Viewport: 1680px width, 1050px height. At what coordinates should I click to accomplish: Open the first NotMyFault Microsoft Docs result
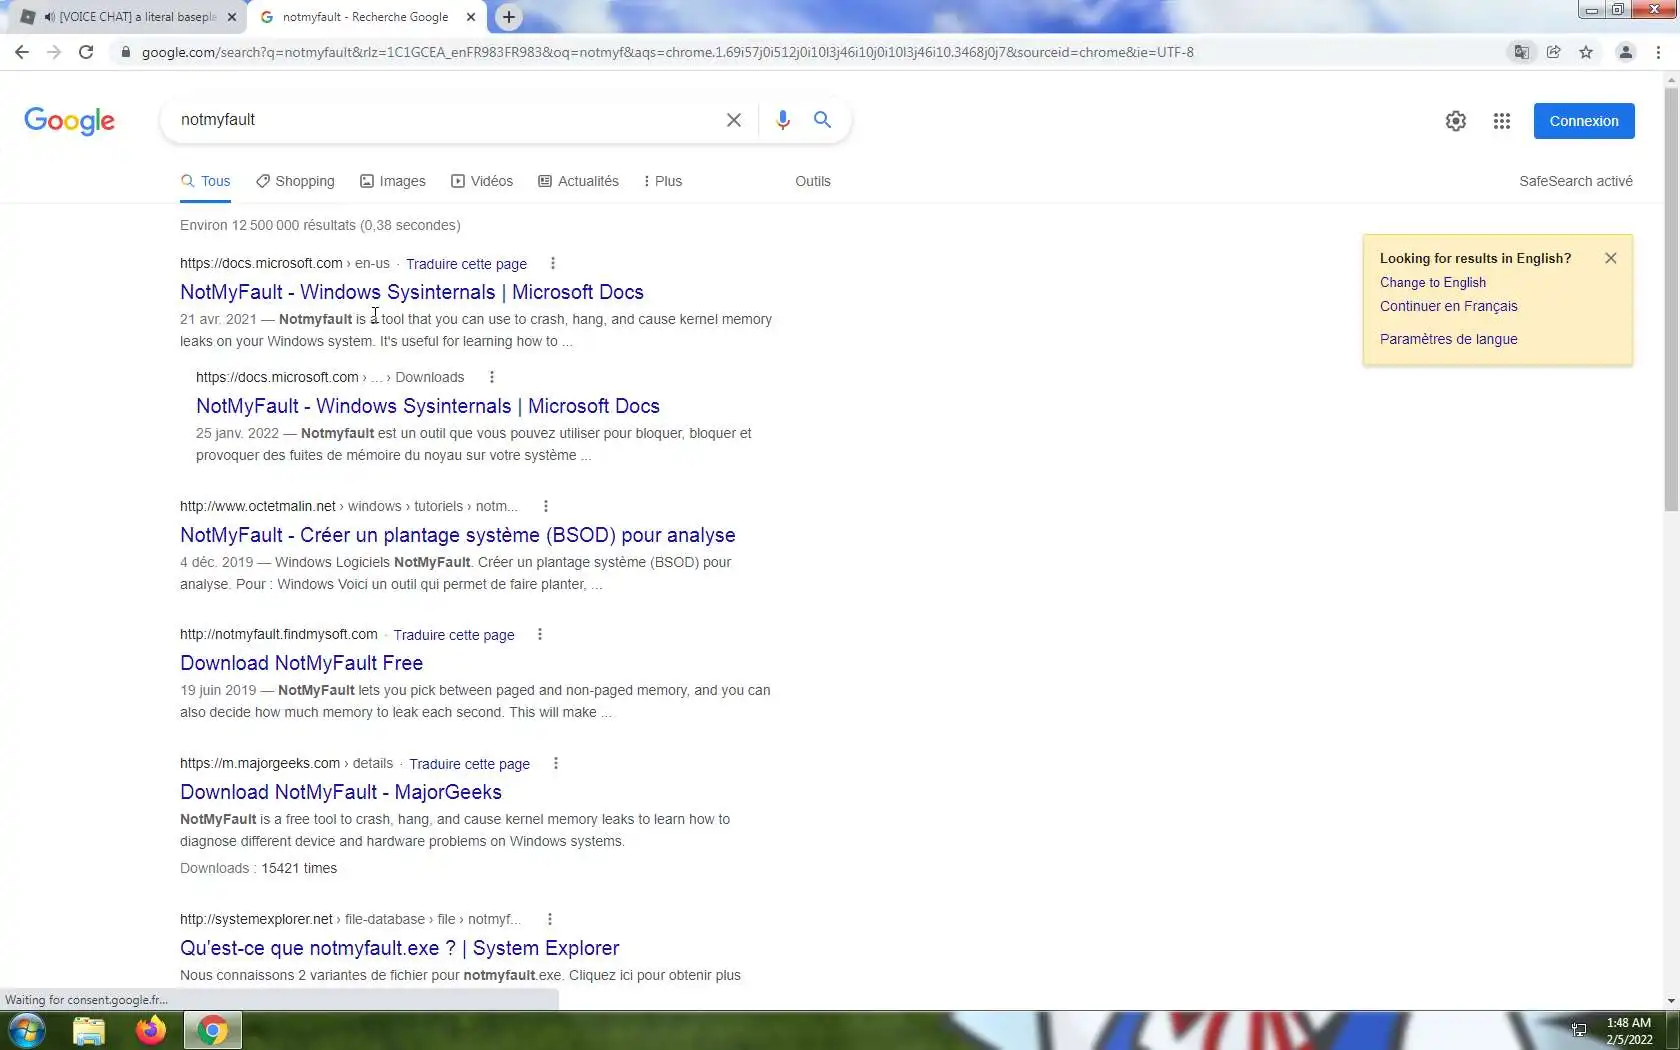pos(412,292)
